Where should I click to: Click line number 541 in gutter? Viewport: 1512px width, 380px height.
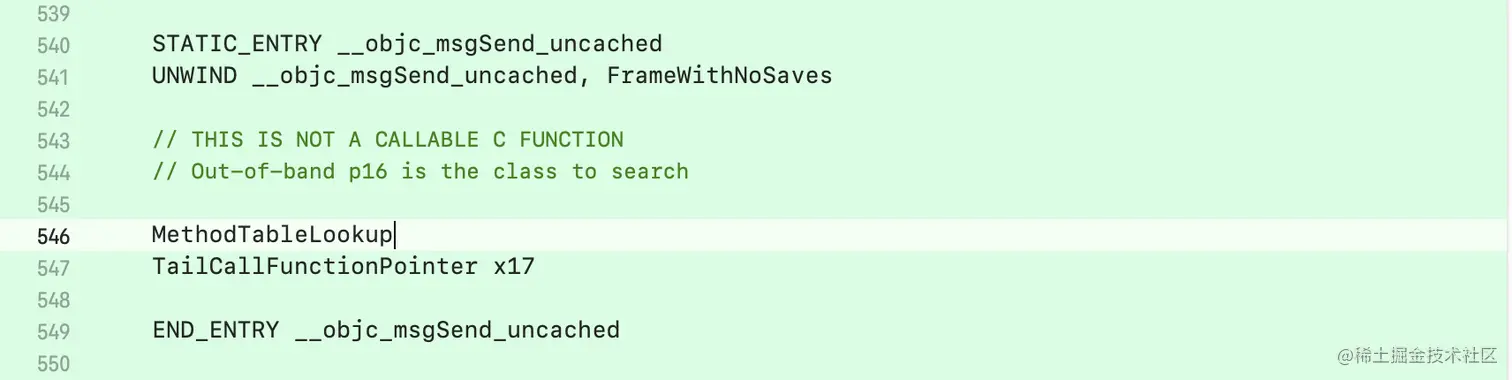[x=53, y=77]
